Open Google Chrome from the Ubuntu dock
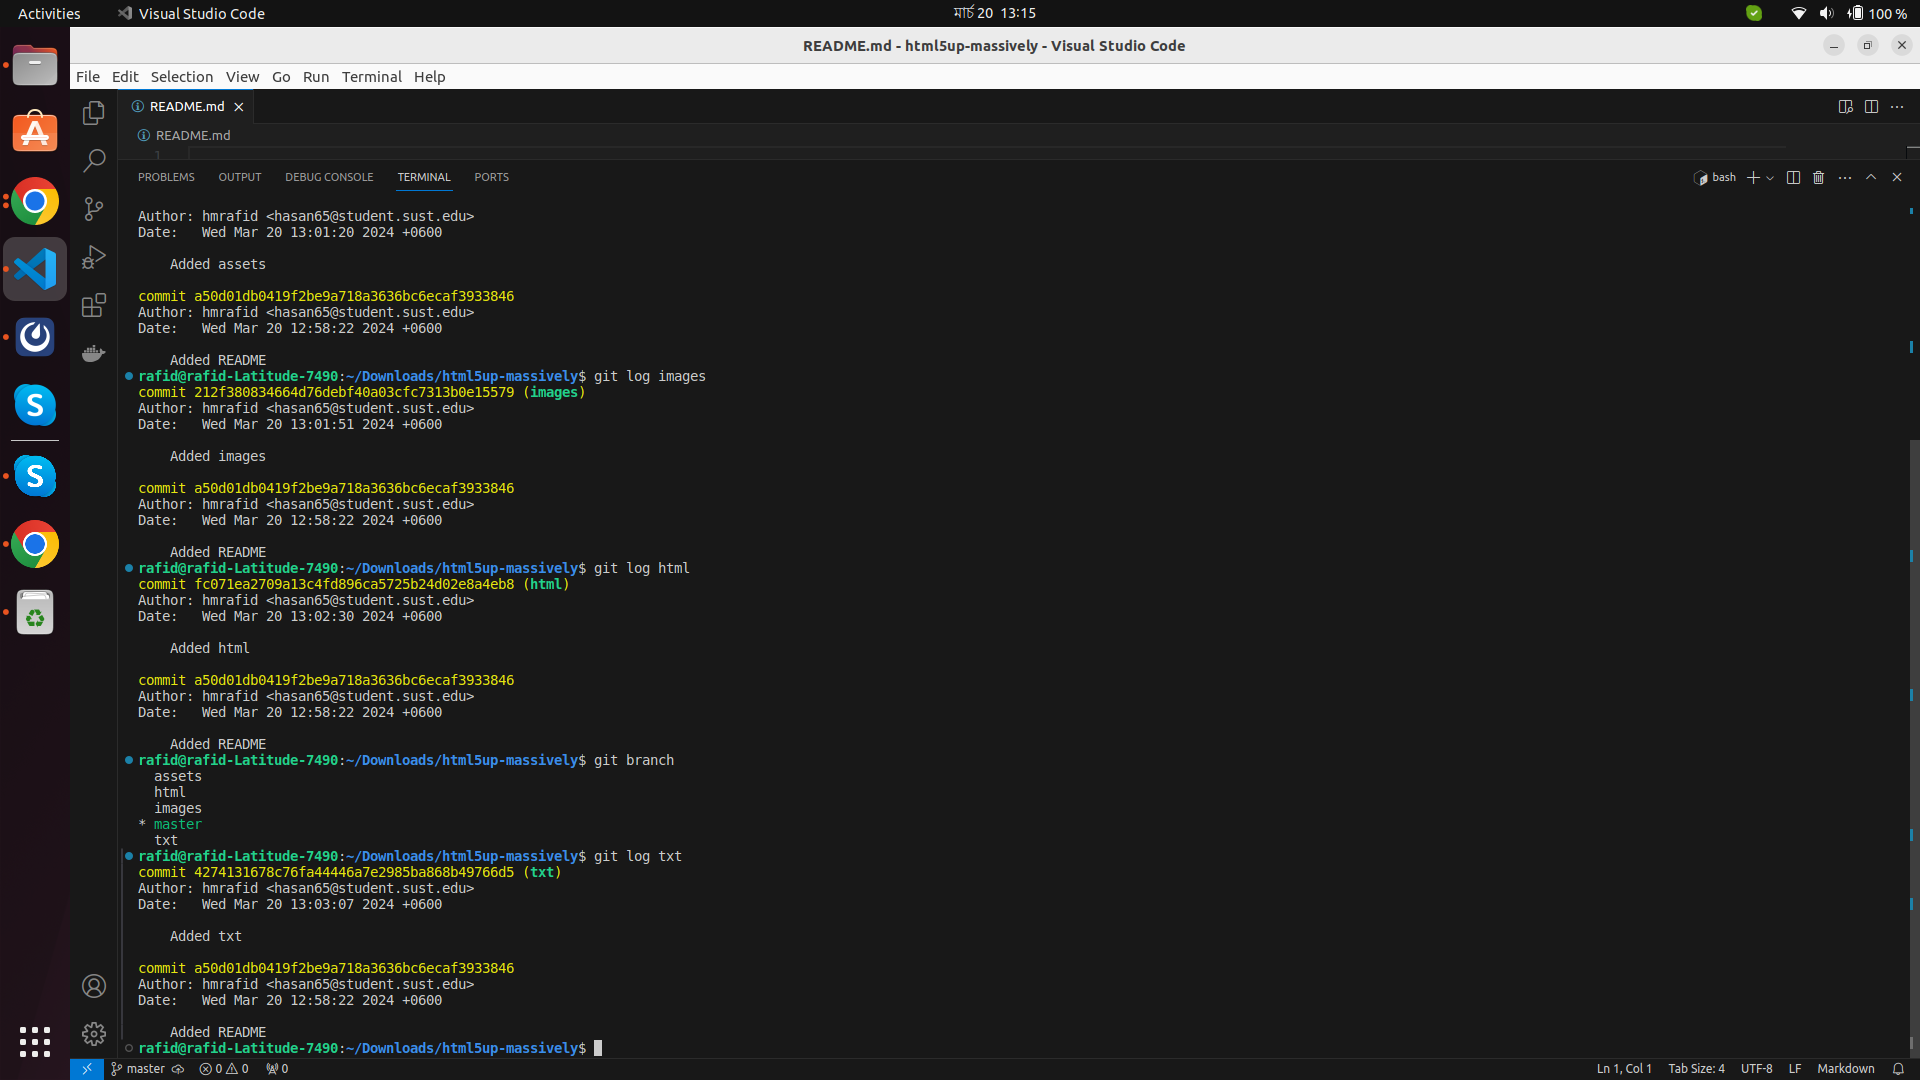This screenshot has width=1920, height=1080. 35,202
